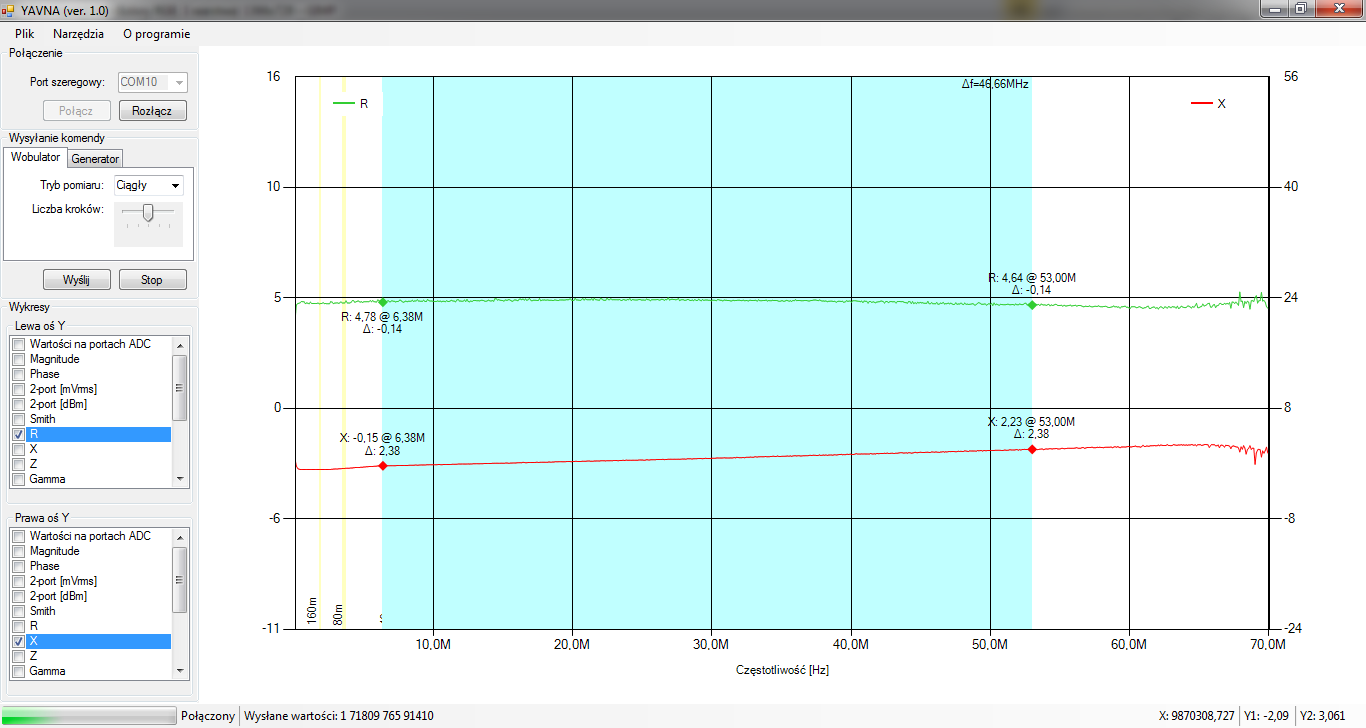The width and height of the screenshot is (1366, 728).
Task: Uncheck R in the Lewa oś Y list
Action: [x=18, y=435]
